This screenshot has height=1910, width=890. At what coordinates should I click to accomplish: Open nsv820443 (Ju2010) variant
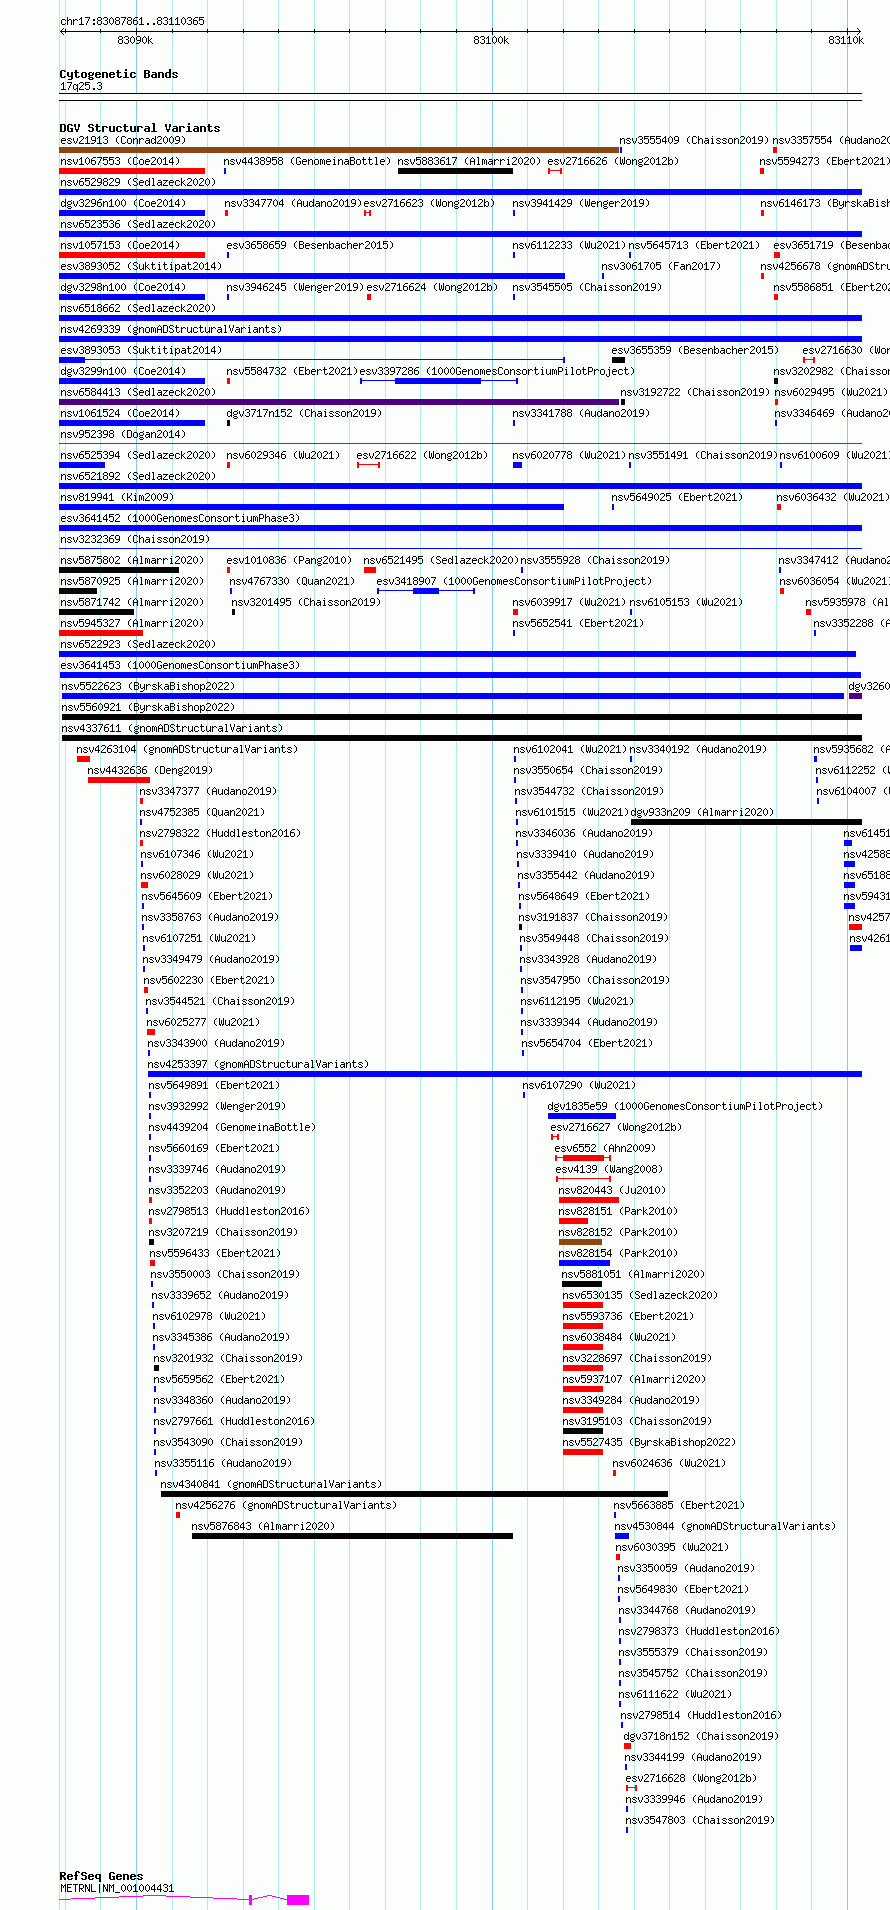612,1191
